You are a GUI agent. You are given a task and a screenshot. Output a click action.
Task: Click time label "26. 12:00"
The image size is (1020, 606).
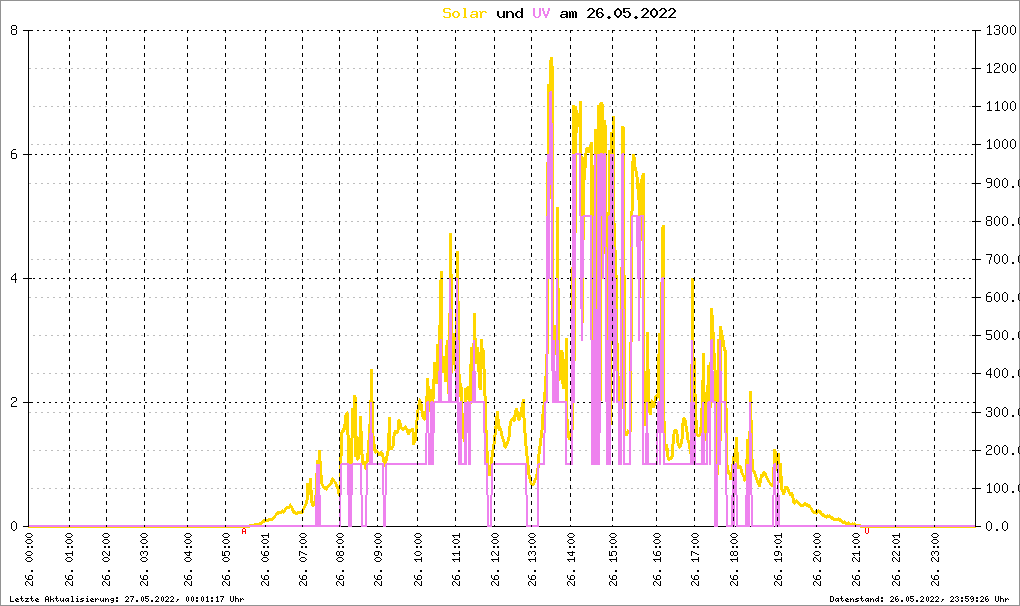(x=495, y=559)
